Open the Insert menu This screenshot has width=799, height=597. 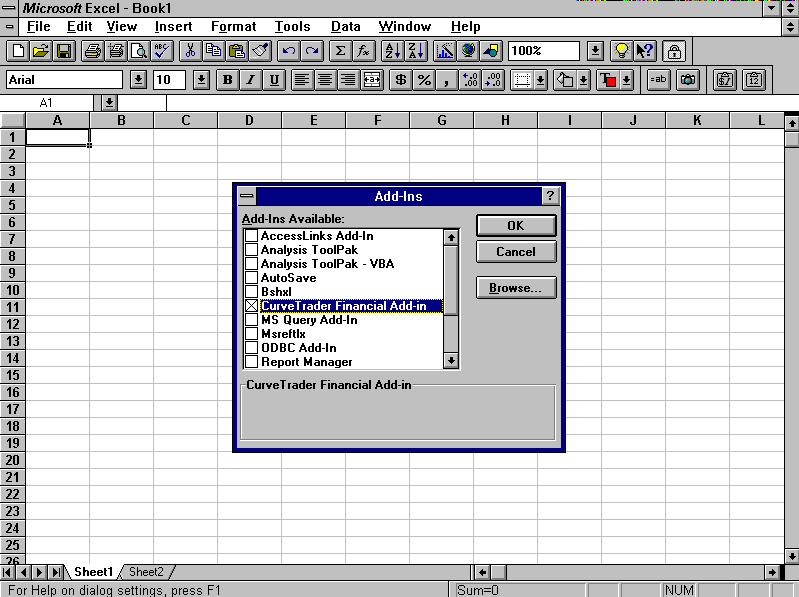[173, 26]
